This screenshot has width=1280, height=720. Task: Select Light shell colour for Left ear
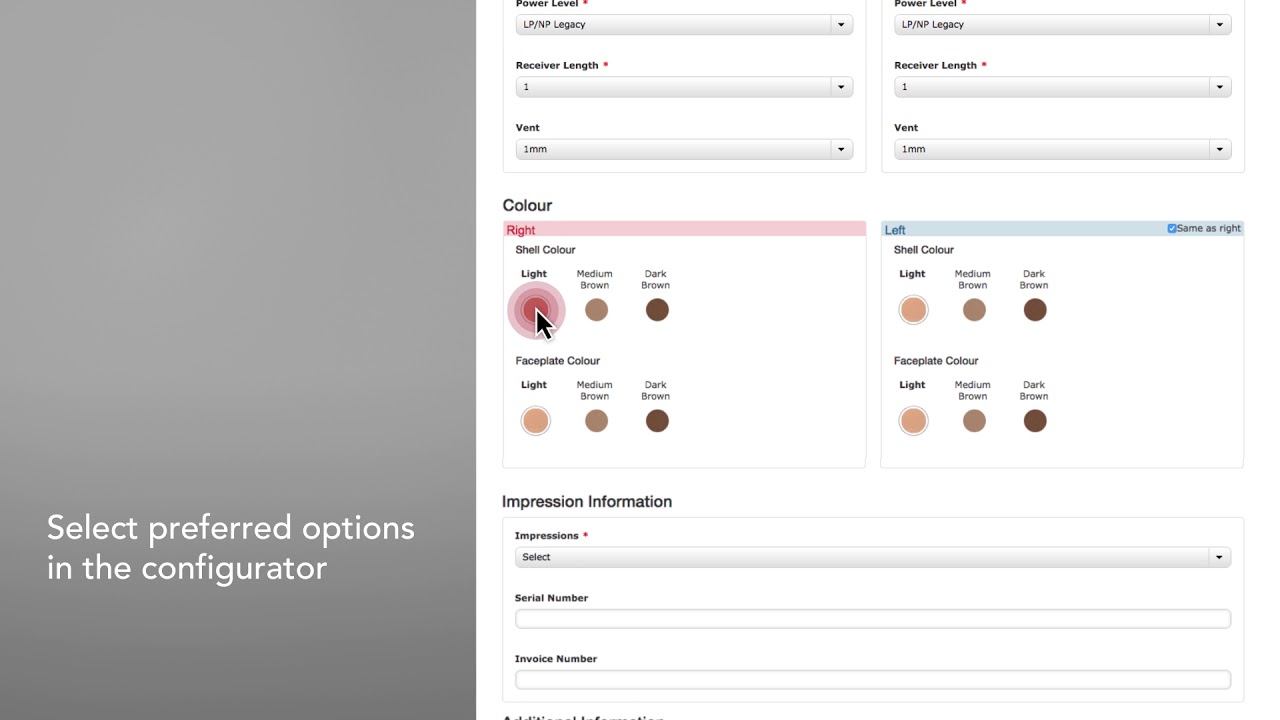(913, 310)
